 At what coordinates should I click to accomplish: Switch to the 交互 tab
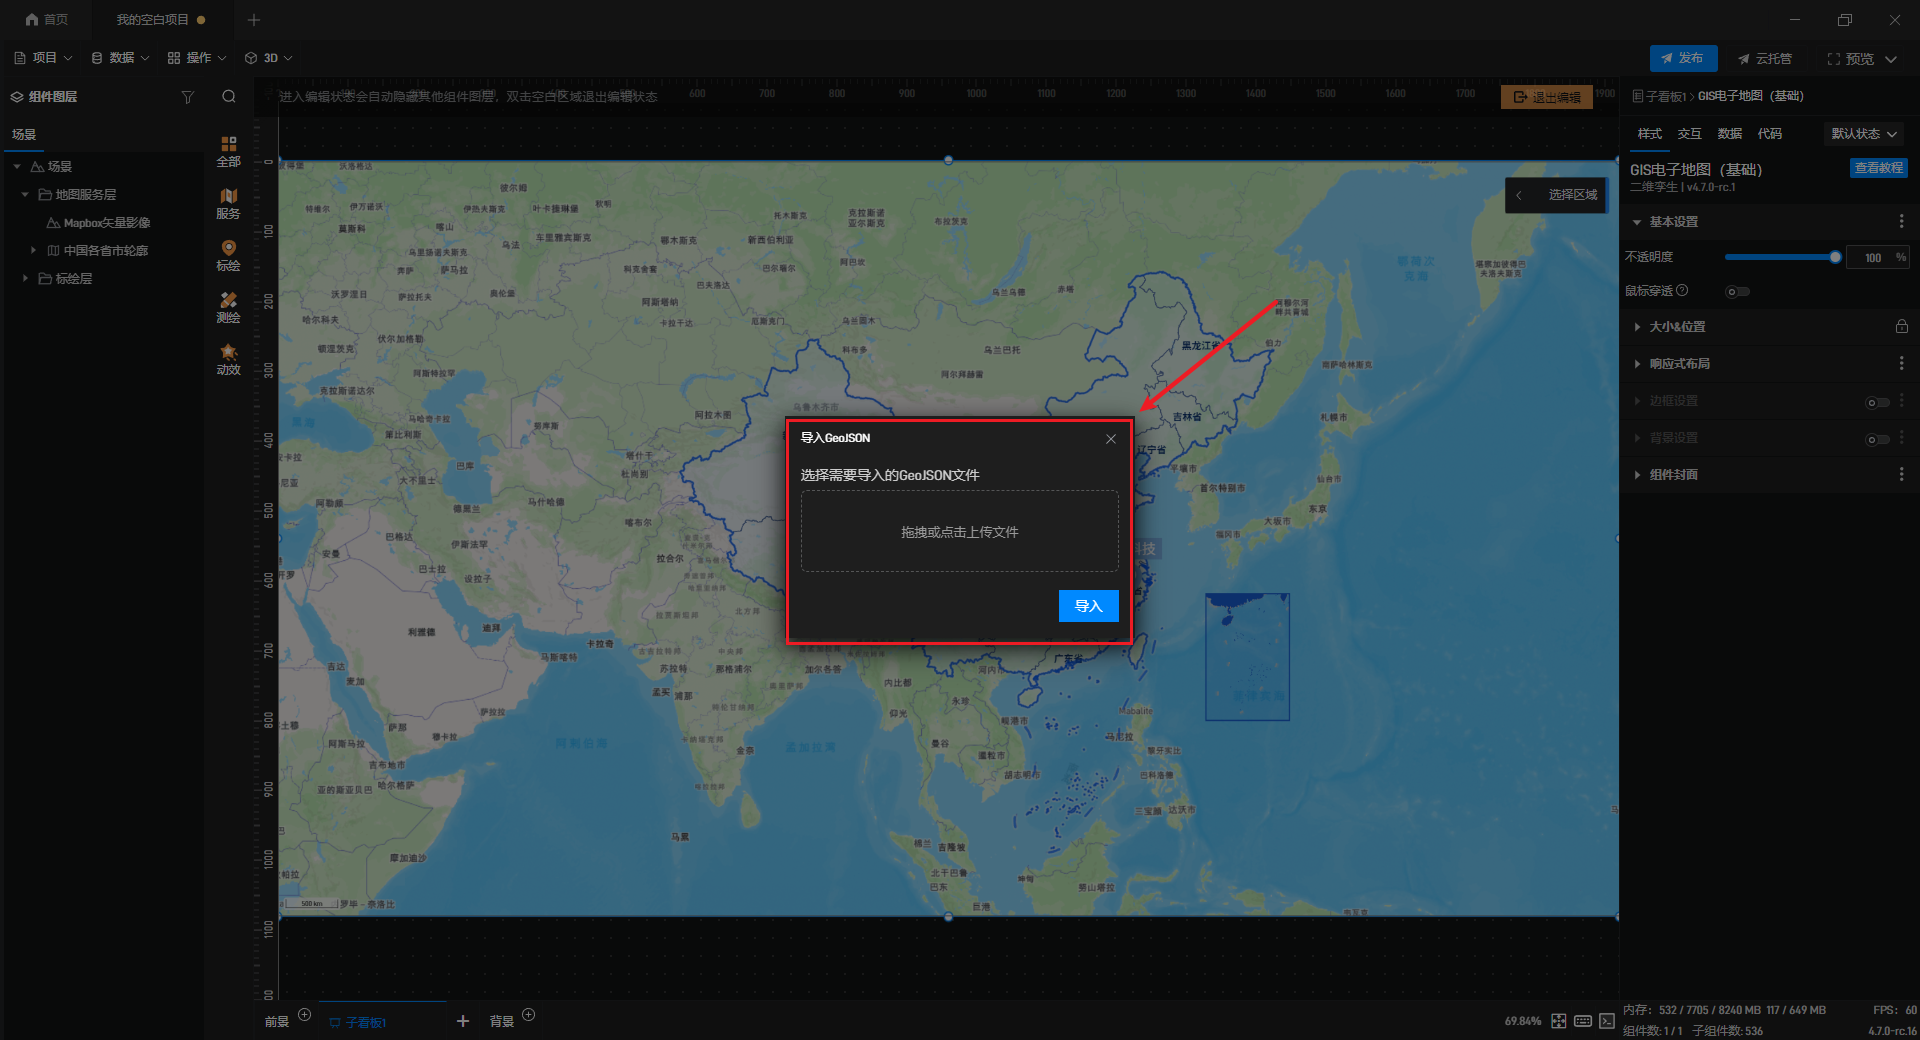tap(1689, 134)
